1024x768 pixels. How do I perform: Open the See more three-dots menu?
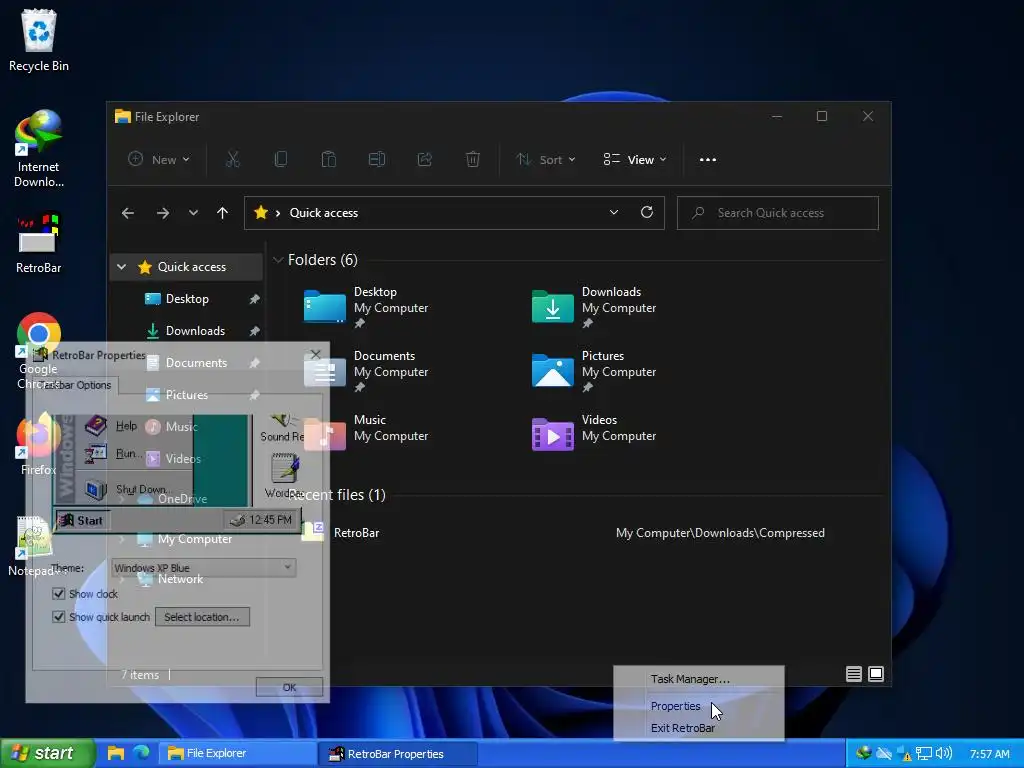(x=708, y=159)
